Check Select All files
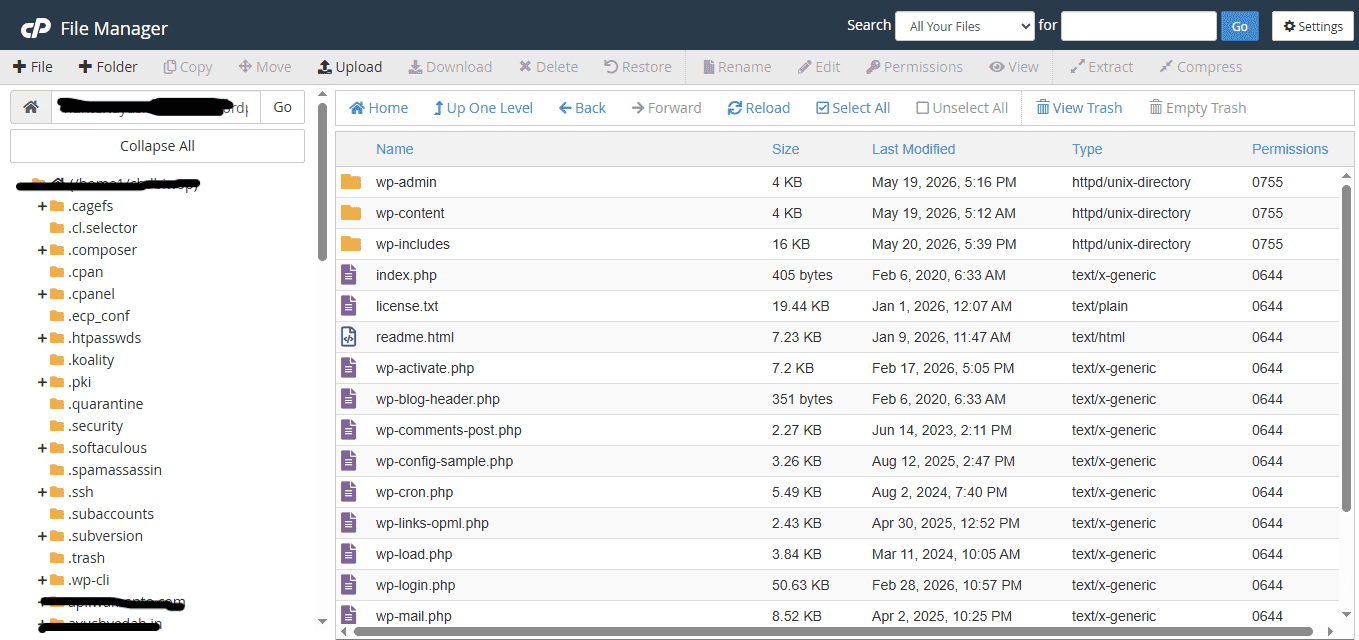 [853, 108]
